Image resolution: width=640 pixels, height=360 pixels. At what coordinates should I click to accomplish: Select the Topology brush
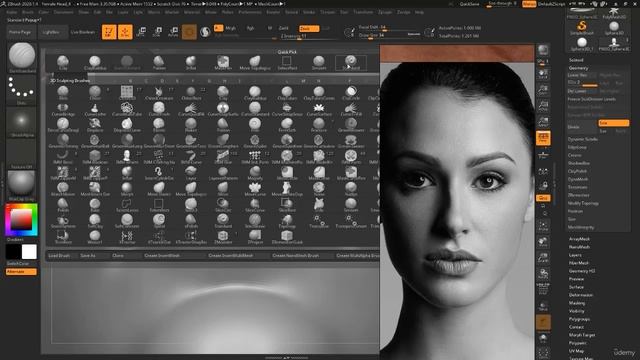tap(287, 220)
